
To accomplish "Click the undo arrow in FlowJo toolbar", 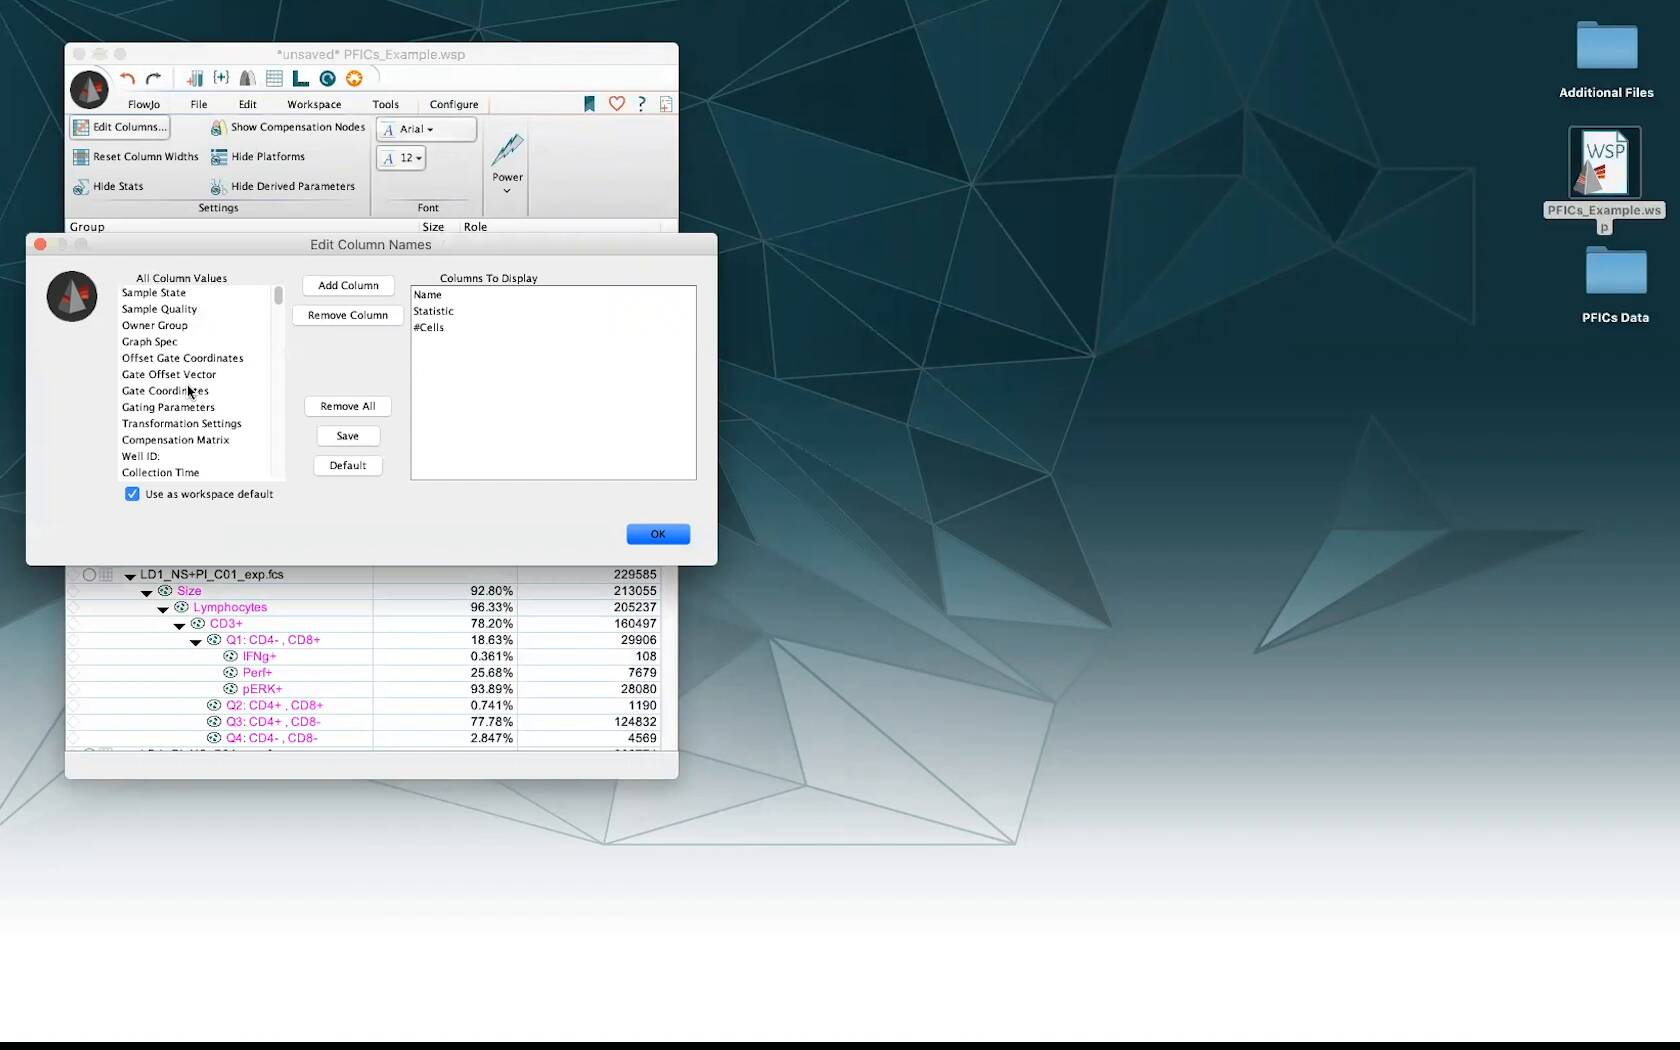I will click(x=127, y=78).
